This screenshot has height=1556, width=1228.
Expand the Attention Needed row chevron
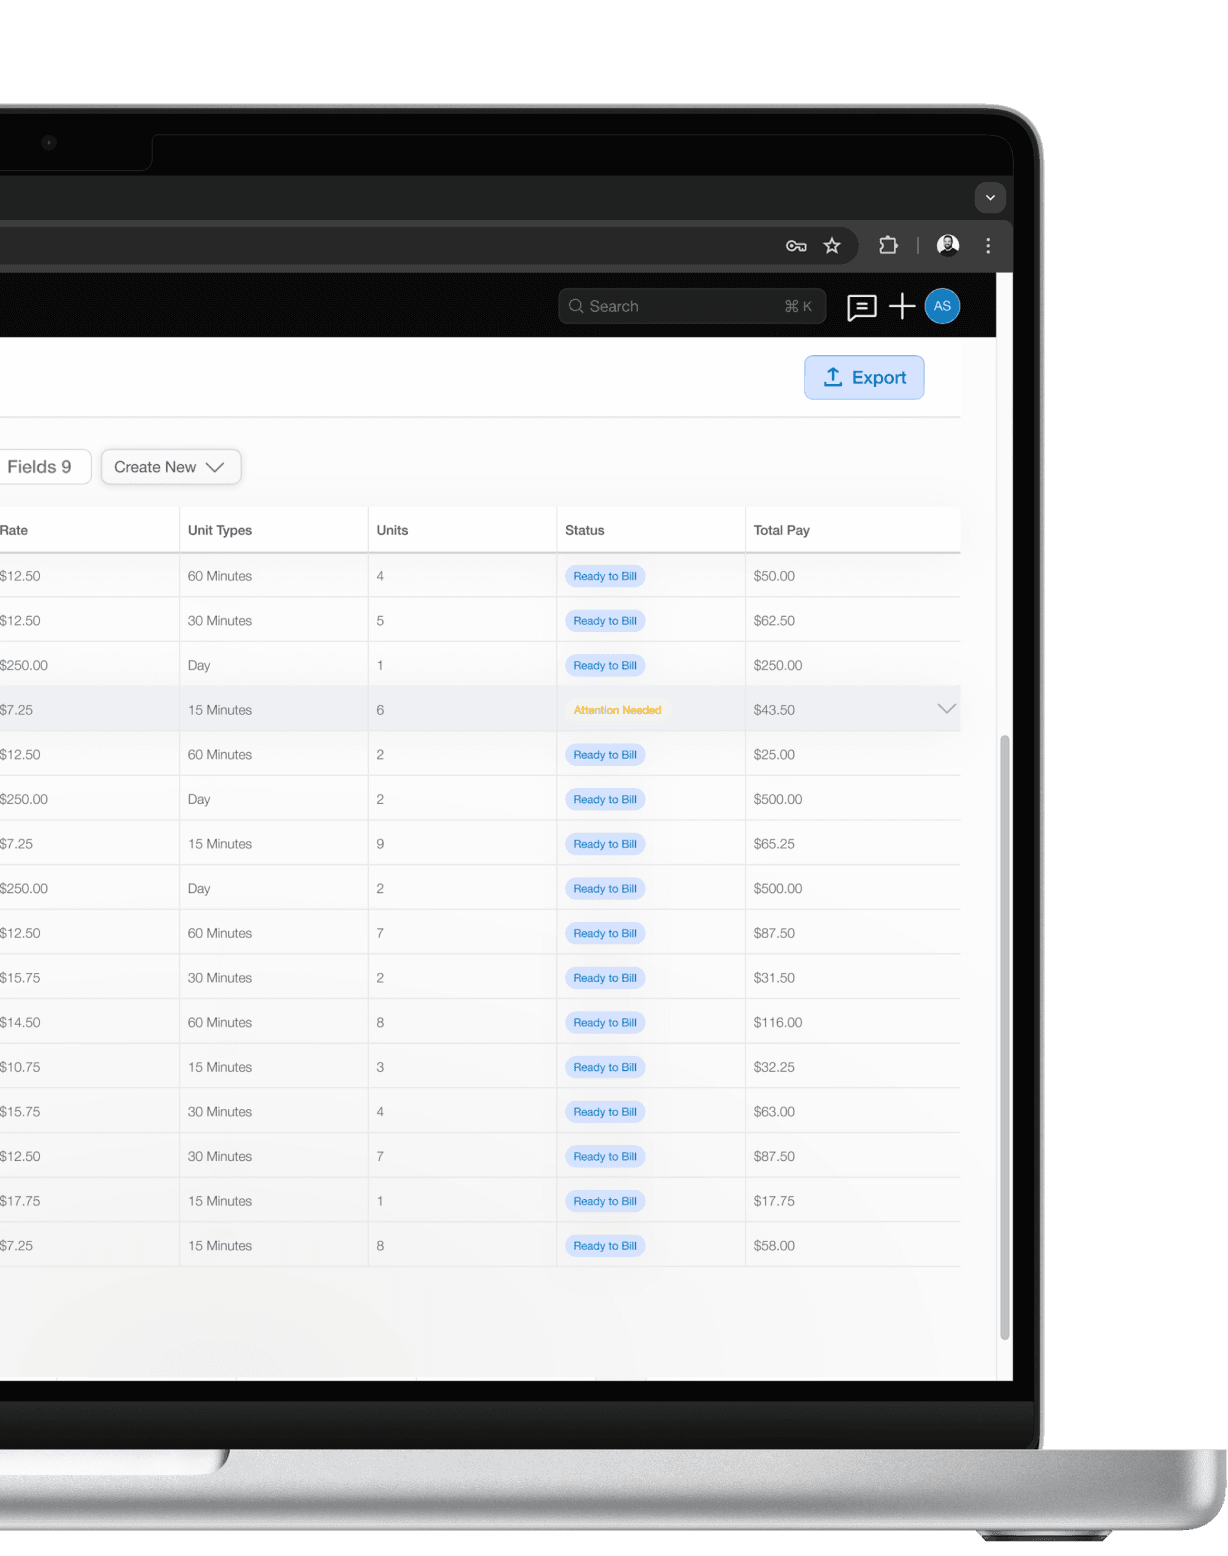pos(946,708)
